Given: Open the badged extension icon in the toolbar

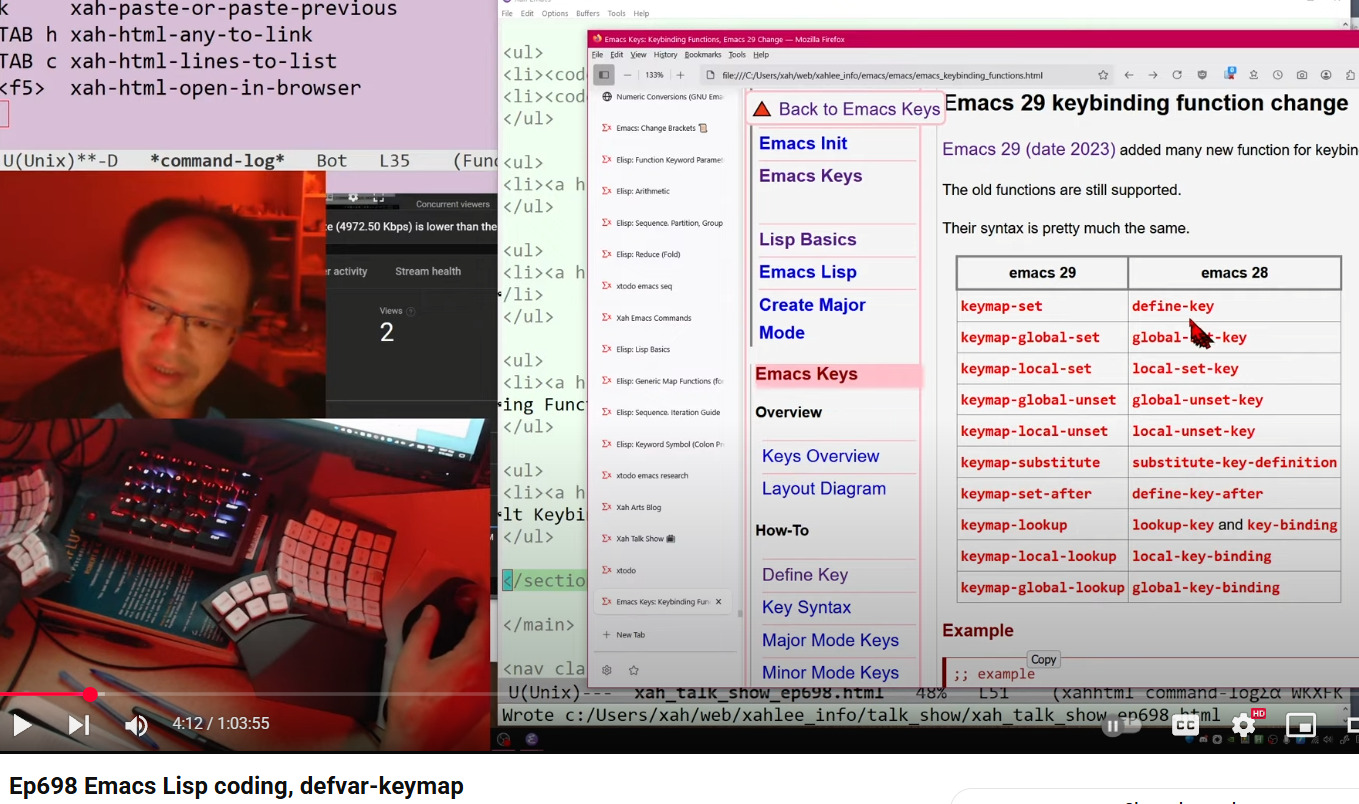Looking at the screenshot, I should (1228, 74).
